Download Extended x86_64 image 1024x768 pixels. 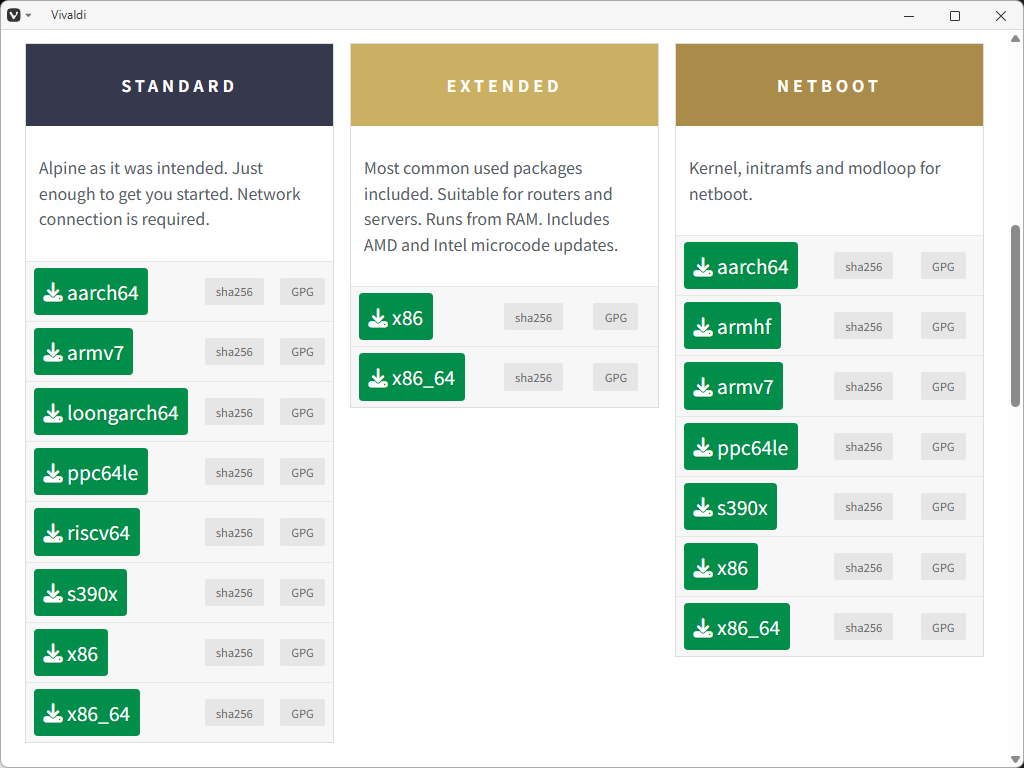pyautogui.click(x=412, y=377)
